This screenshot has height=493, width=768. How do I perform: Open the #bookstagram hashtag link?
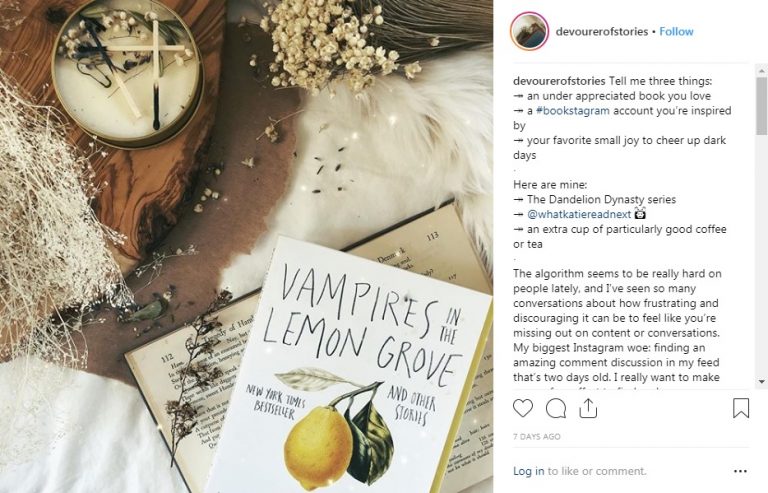pyautogui.click(x=573, y=111)
